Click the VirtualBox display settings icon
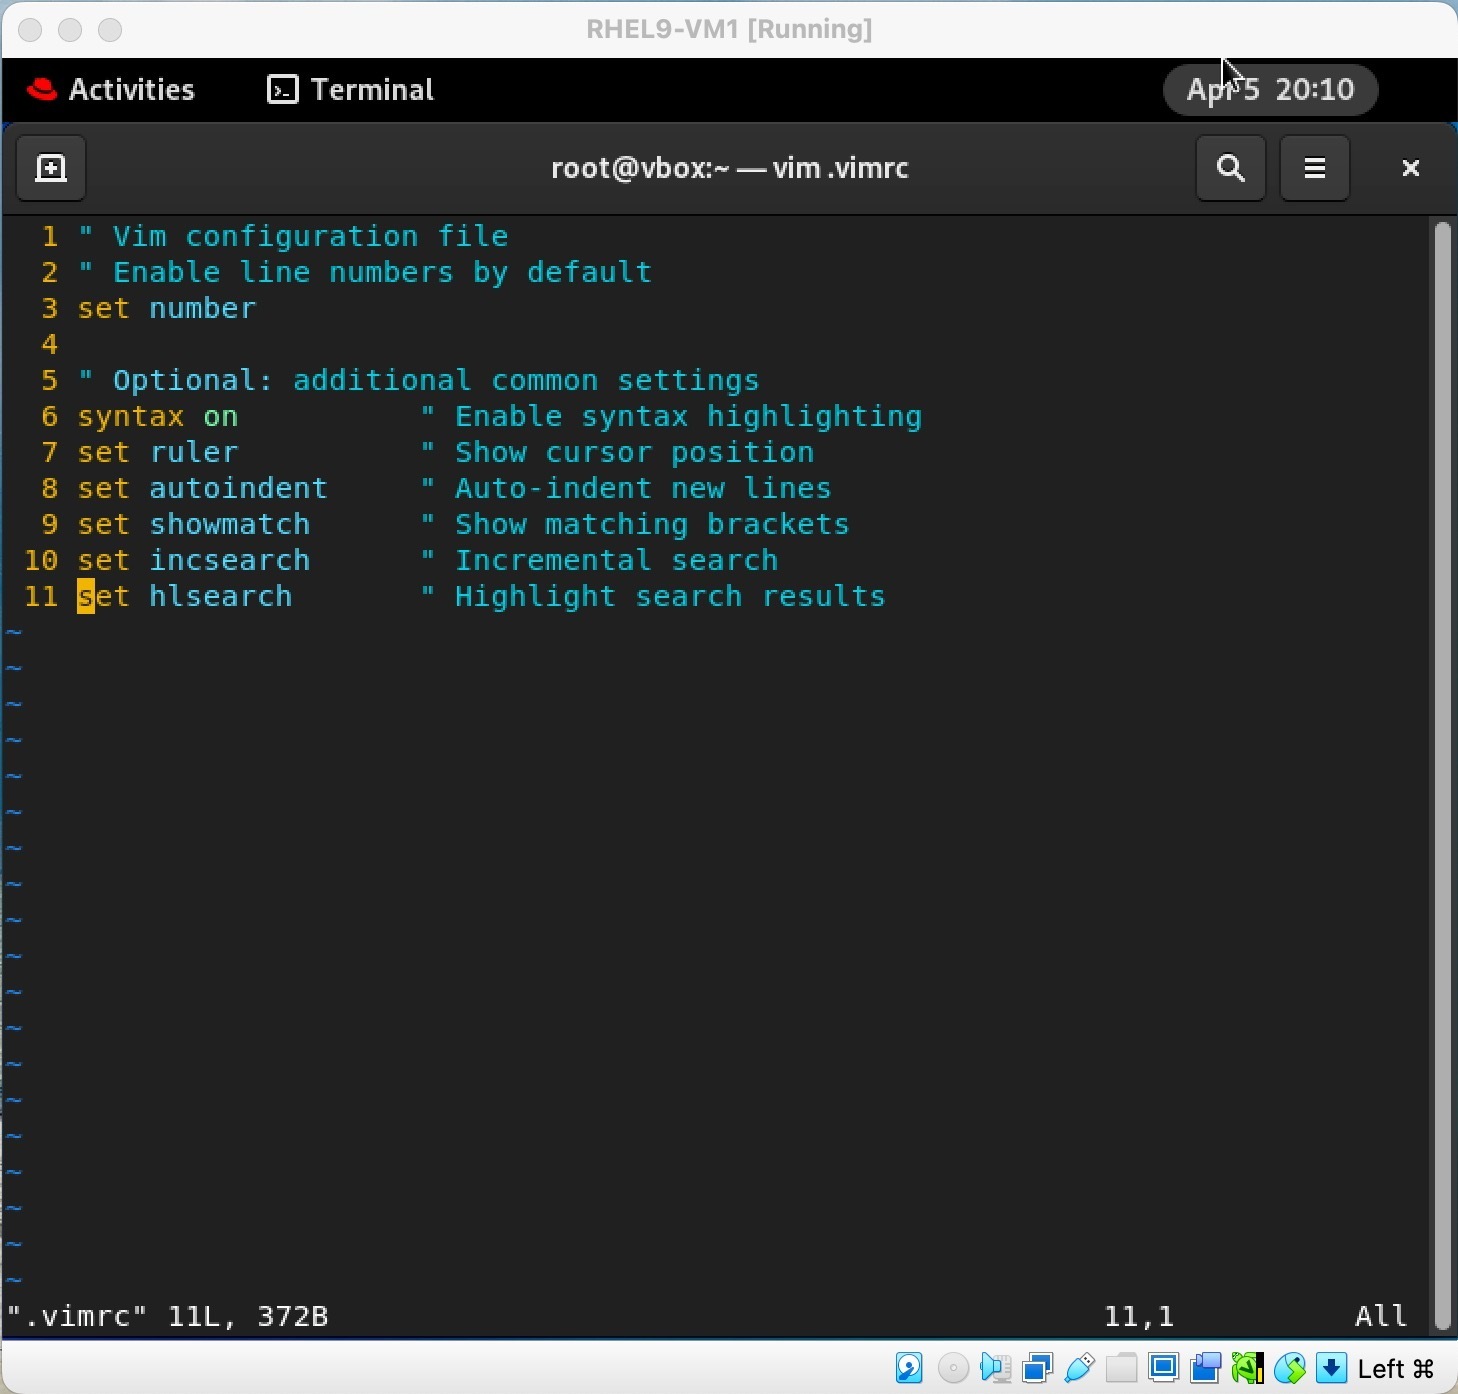 click(1163, 1367)
